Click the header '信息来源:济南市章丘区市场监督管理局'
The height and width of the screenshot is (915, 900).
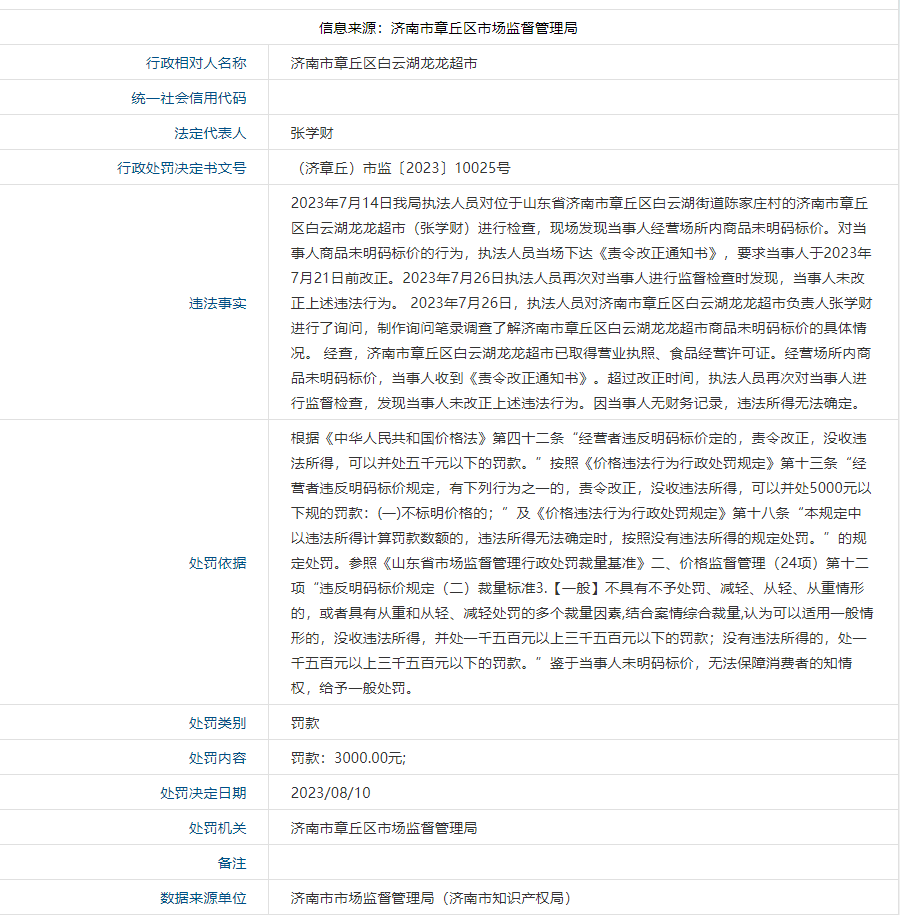pyautogui.click(x=448, y=28)
